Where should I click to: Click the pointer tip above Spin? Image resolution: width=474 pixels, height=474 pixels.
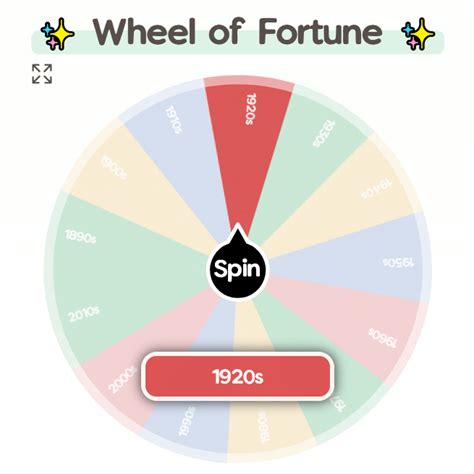pyautogui.click(x=237, y=227)
